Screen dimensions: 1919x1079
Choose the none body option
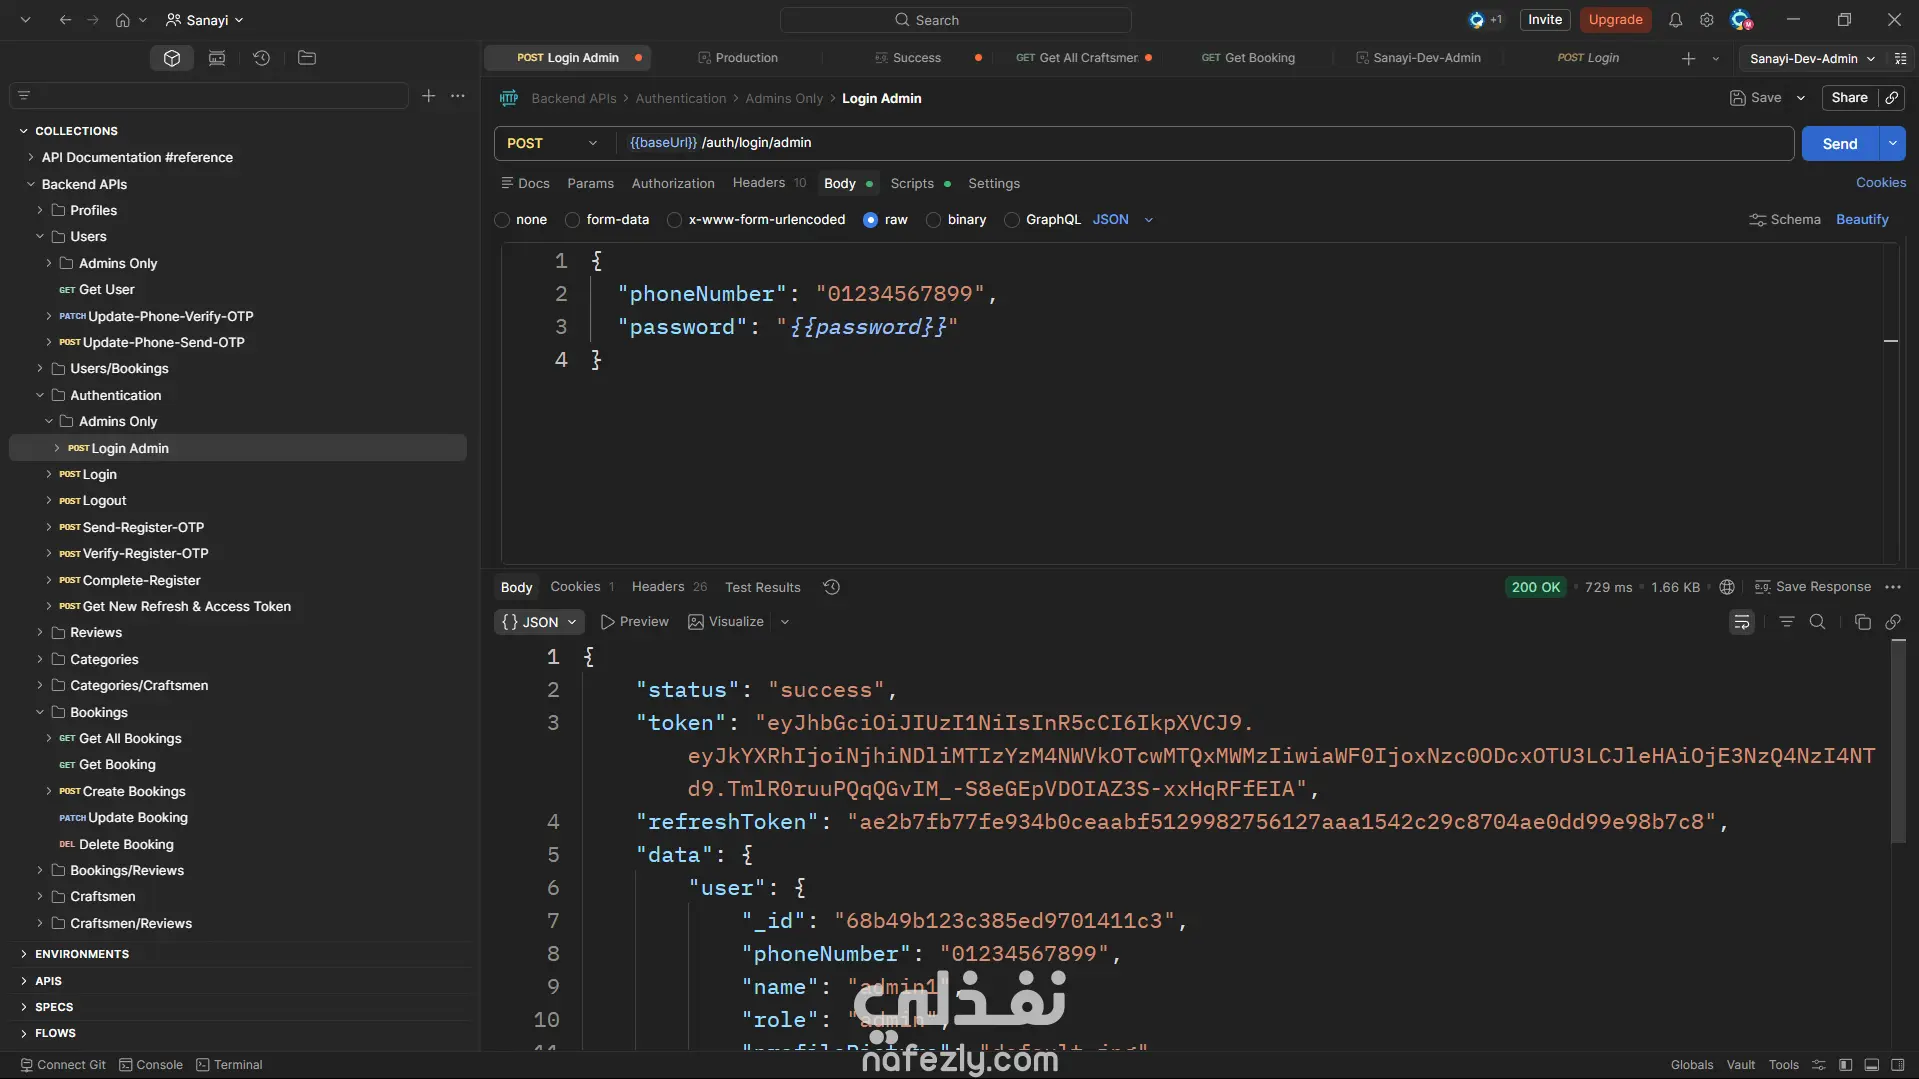503,220
